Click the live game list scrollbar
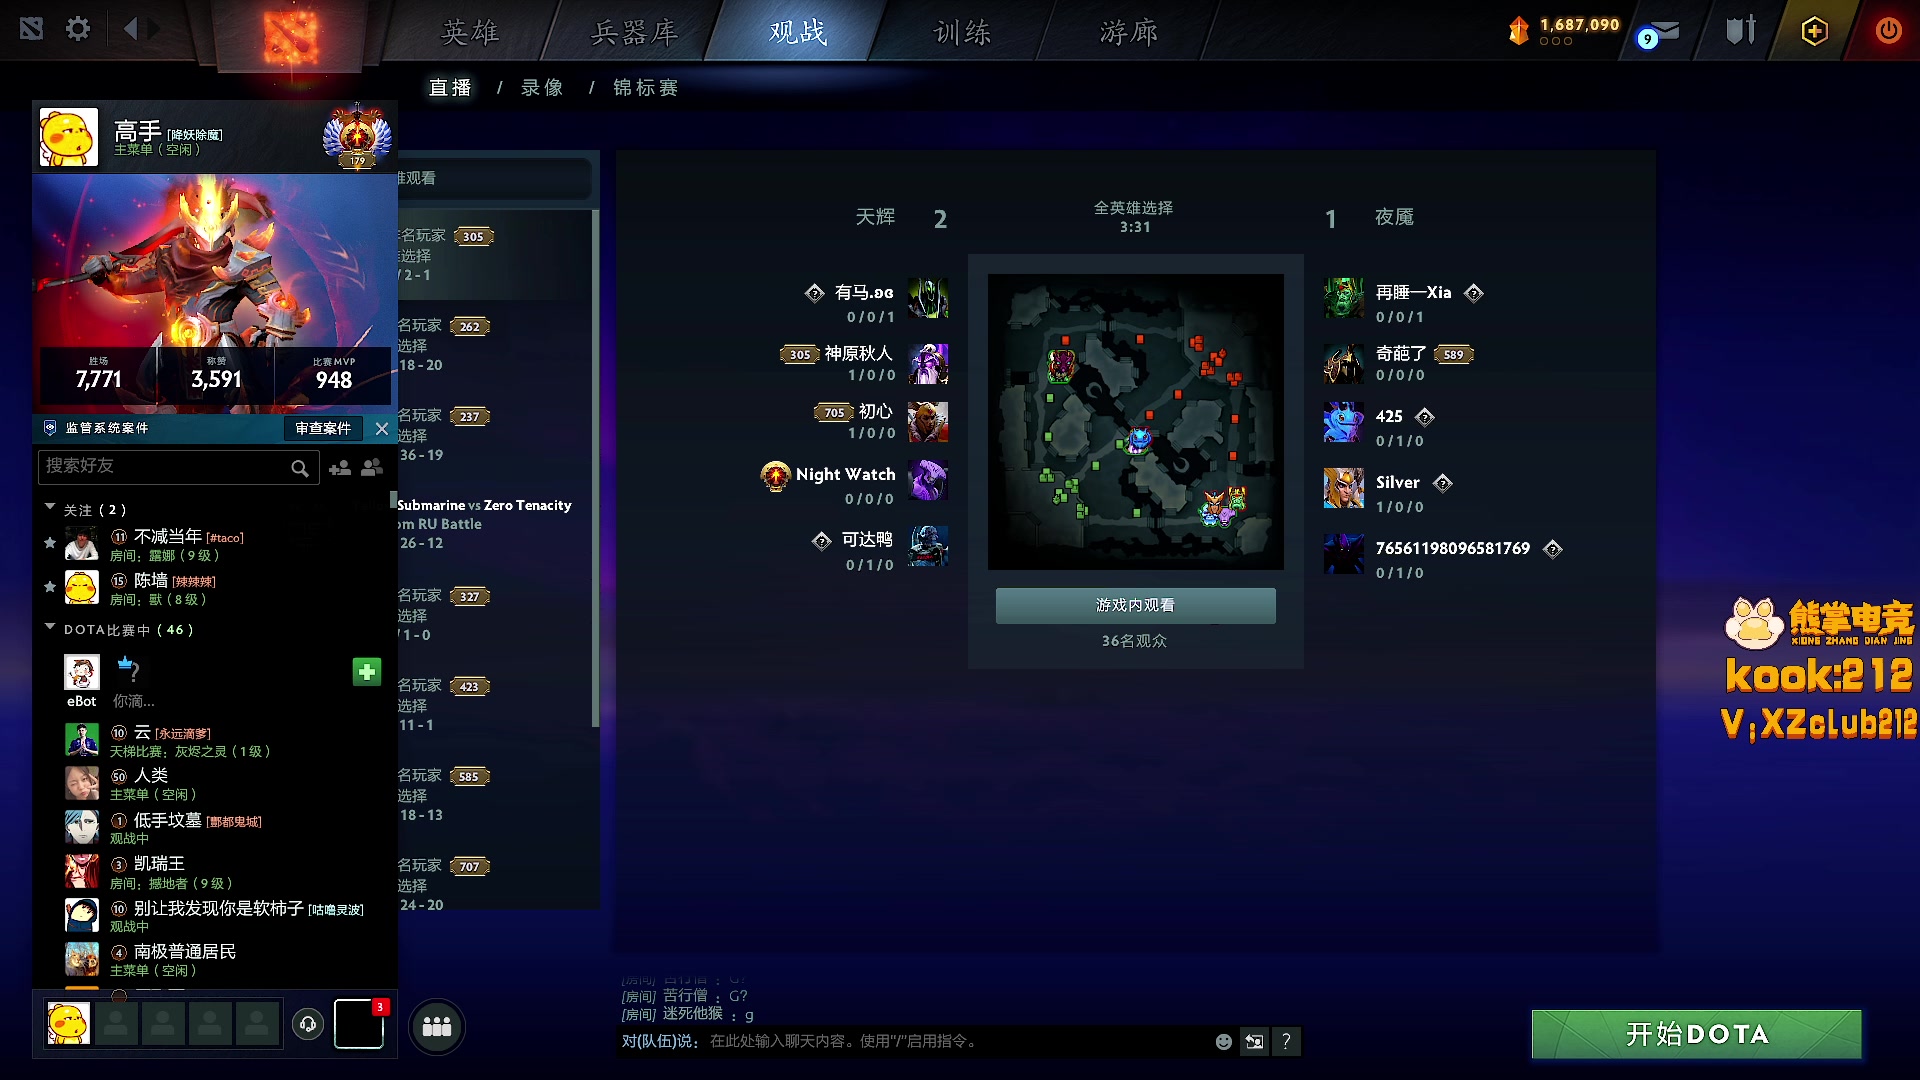This screenshot has width=1920, height=1080. click(x=596, y=468)
